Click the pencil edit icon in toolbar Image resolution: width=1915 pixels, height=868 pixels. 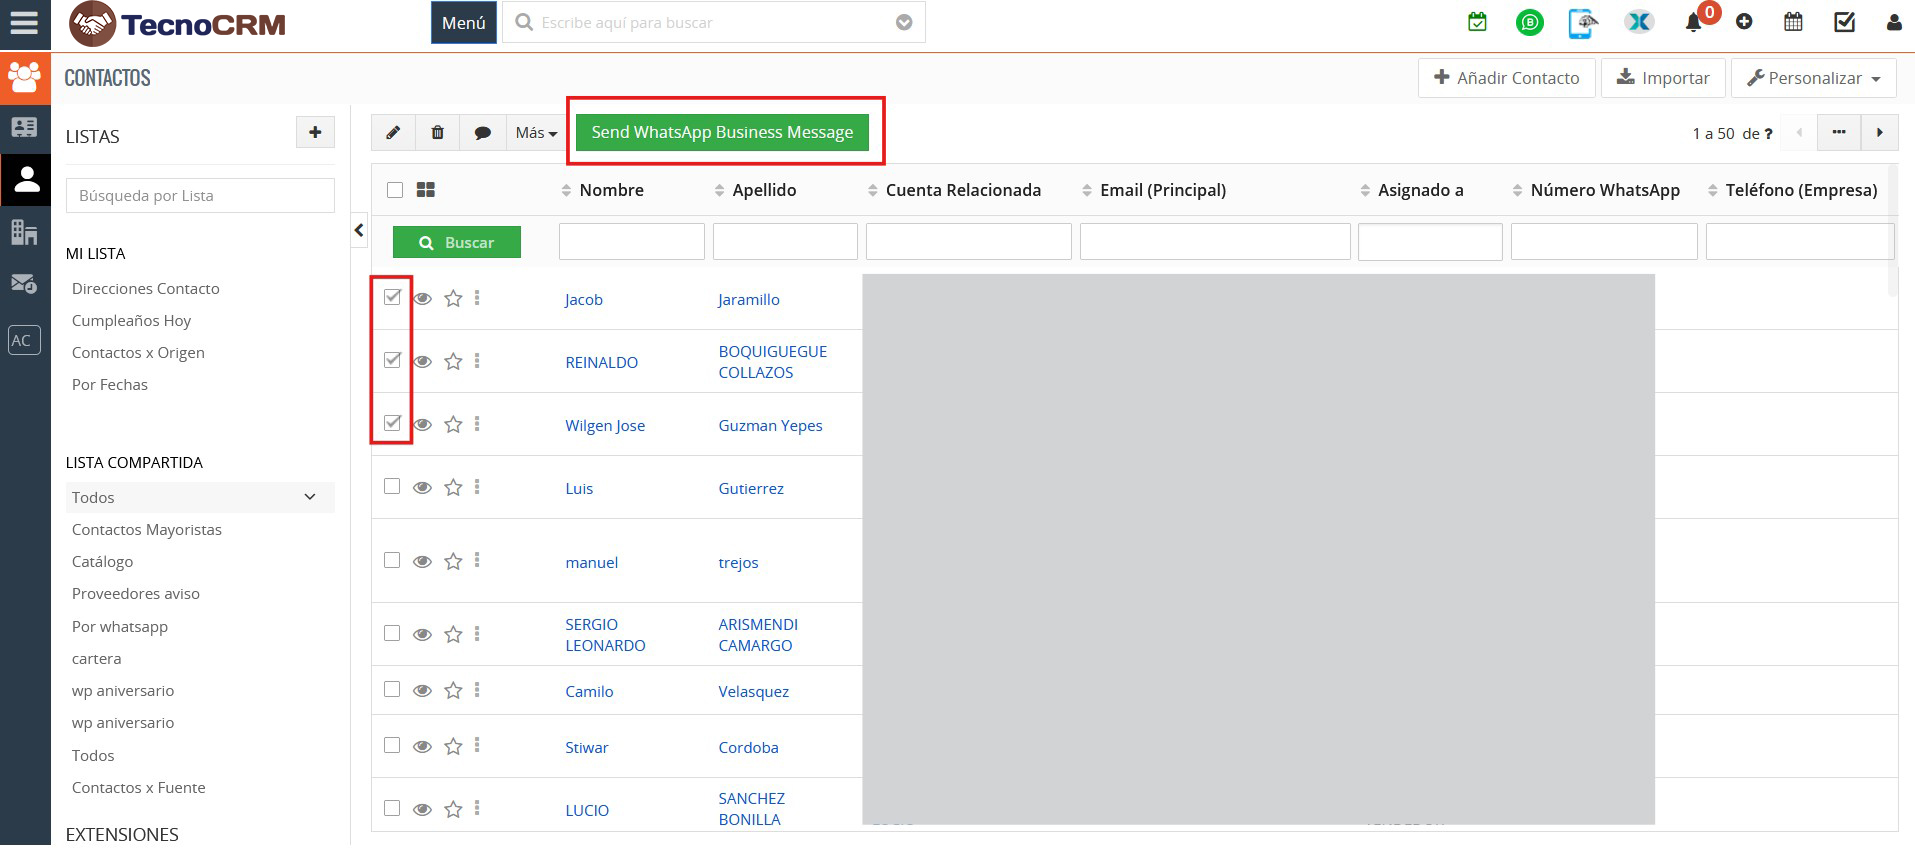click(393, 133)
